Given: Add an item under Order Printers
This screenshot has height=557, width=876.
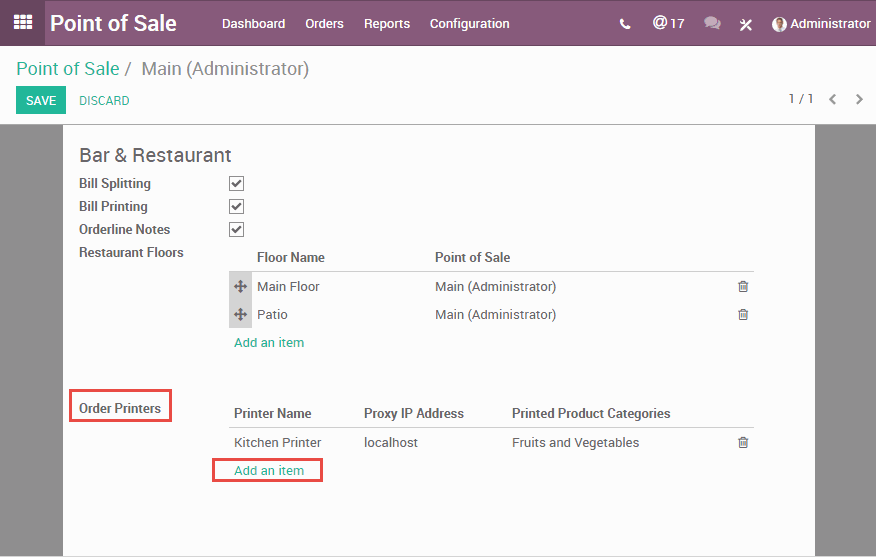Looking at the screenshot, I should pyautogui.click(x=268, y=470).
